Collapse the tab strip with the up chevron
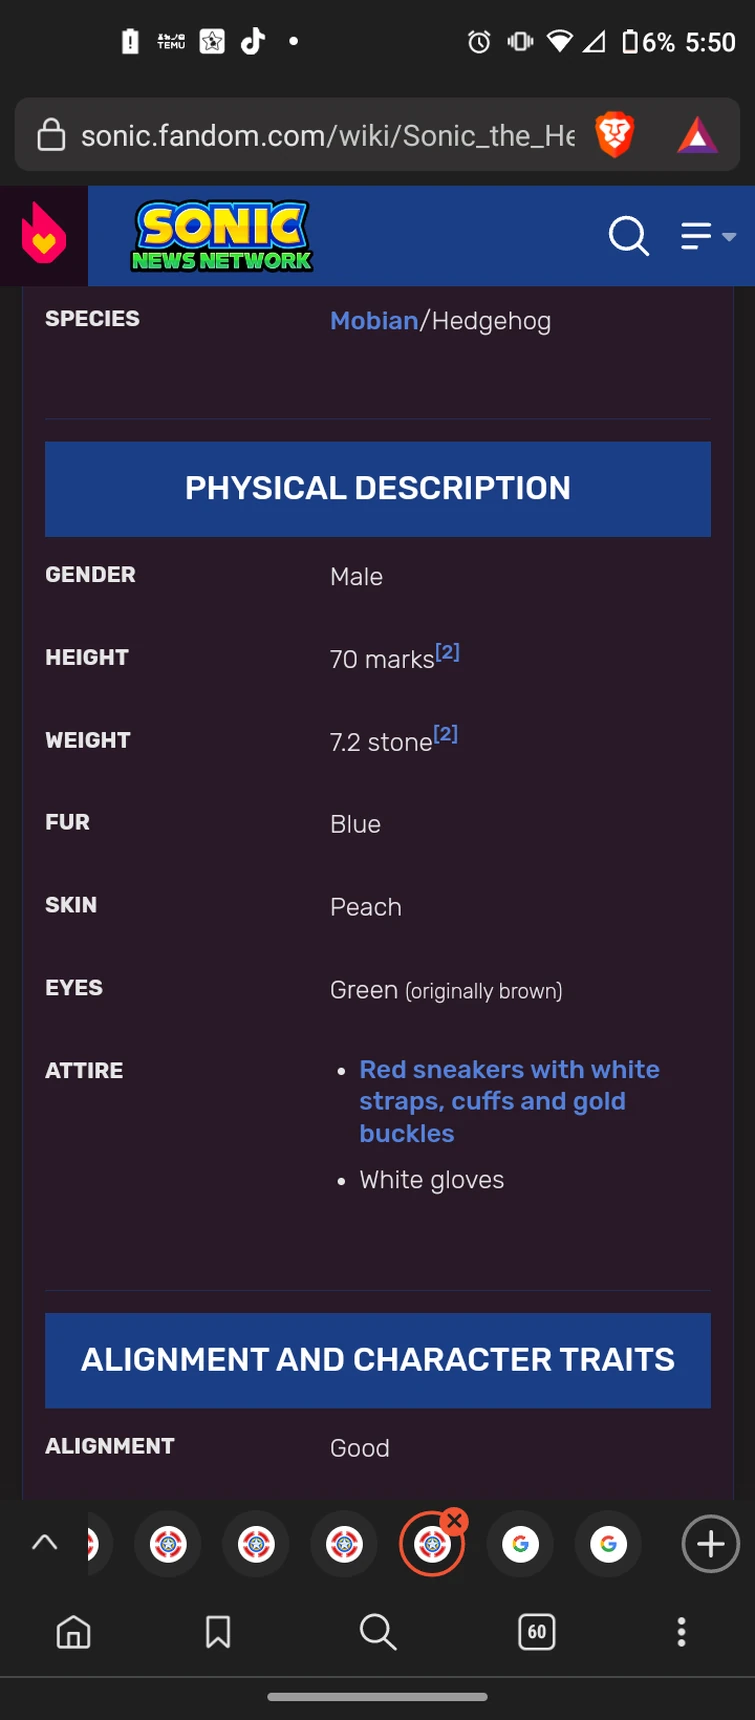Viewport: 755px width, 1720px height. pyautogui.click(x=44, y=1543)
